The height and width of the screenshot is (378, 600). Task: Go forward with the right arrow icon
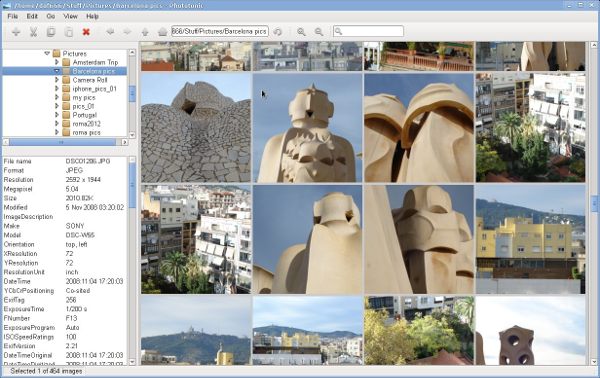coord(127,32)
